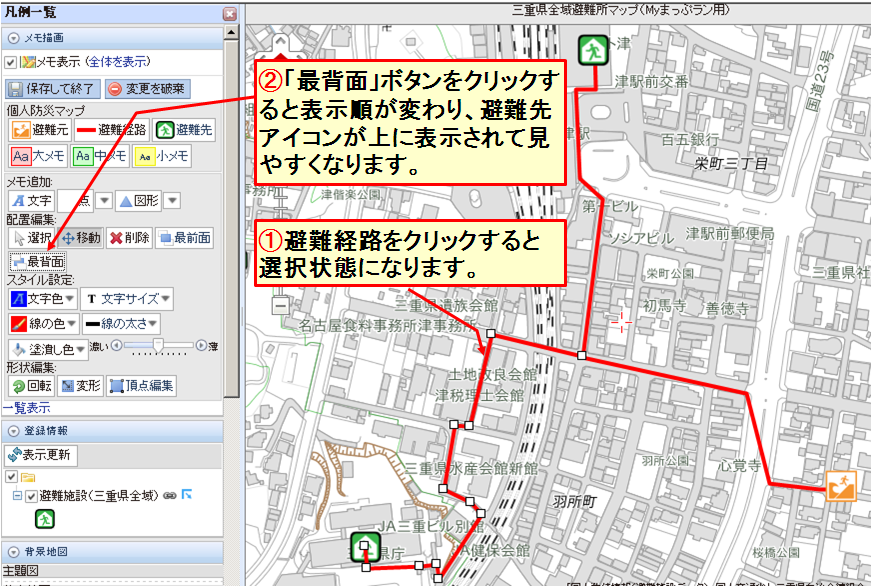This screenshot has height=587, width=872.
Task: Toggle the メモ表示 checkbox
Action: [x=11, y=62]
